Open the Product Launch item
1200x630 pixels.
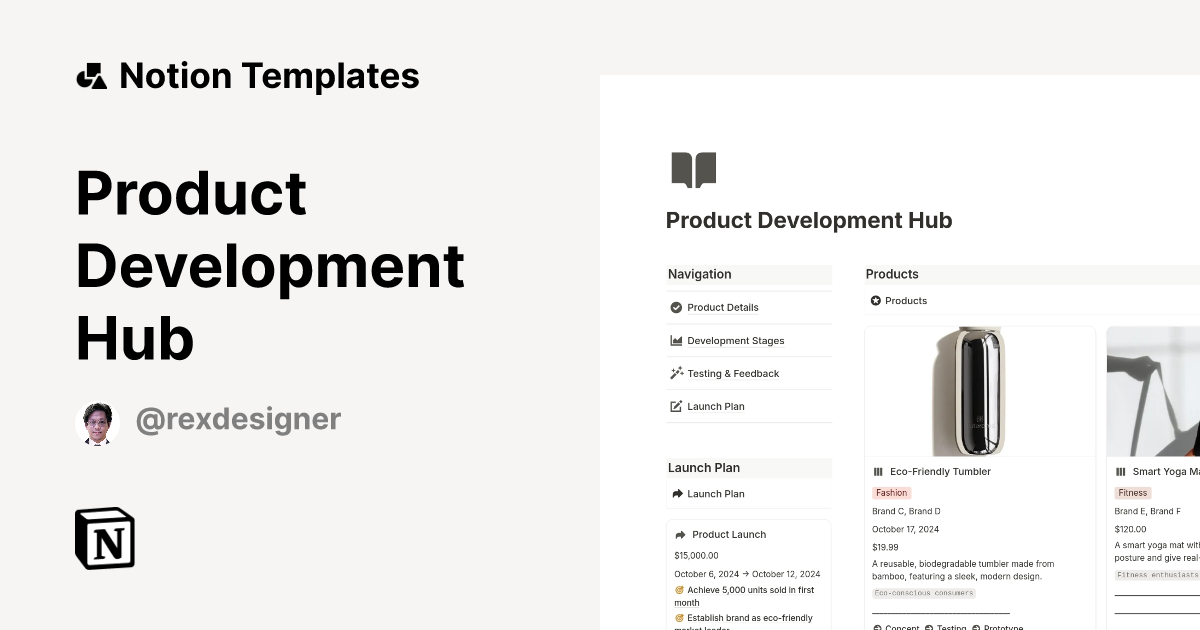pos(729,534)
